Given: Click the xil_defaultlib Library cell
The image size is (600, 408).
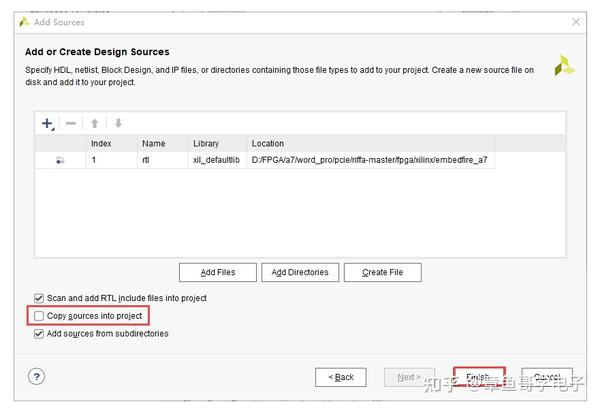Looking at the screenshot, I should pos(215,160).
